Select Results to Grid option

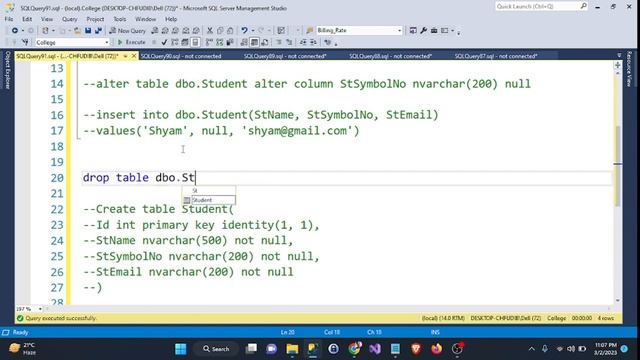[254, 42]
